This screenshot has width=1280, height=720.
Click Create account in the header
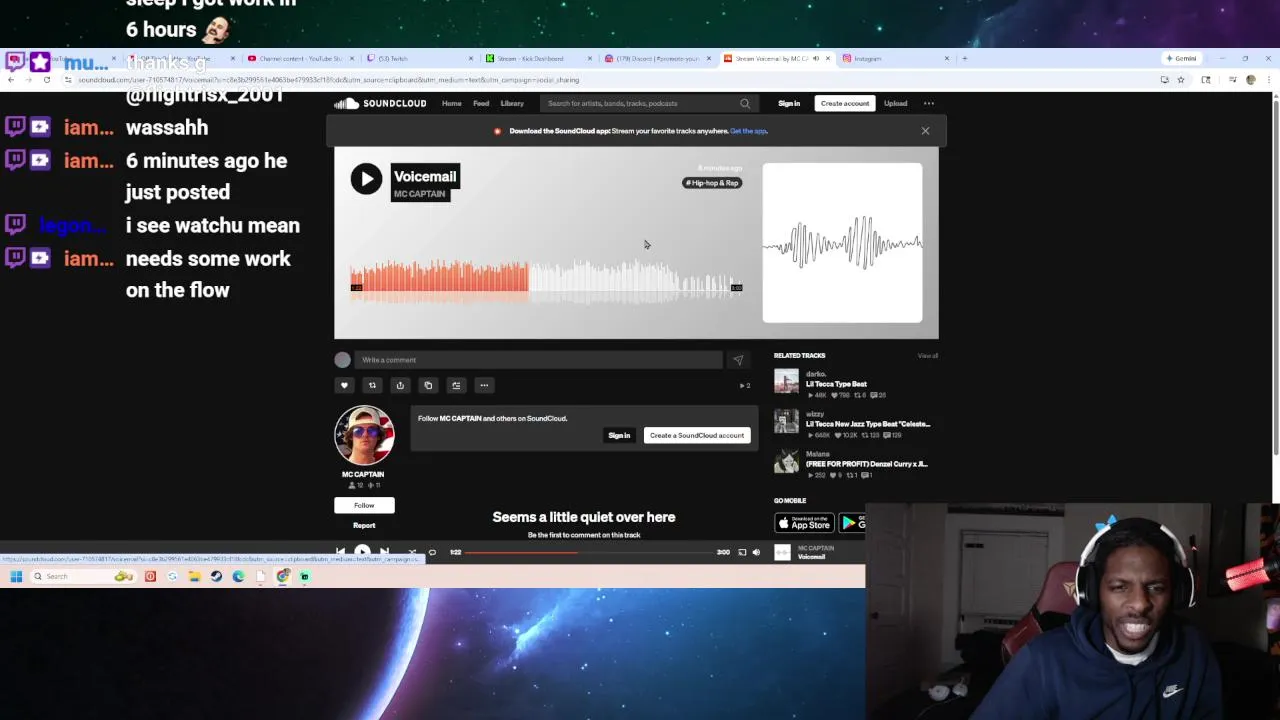(x=845, y=103)
